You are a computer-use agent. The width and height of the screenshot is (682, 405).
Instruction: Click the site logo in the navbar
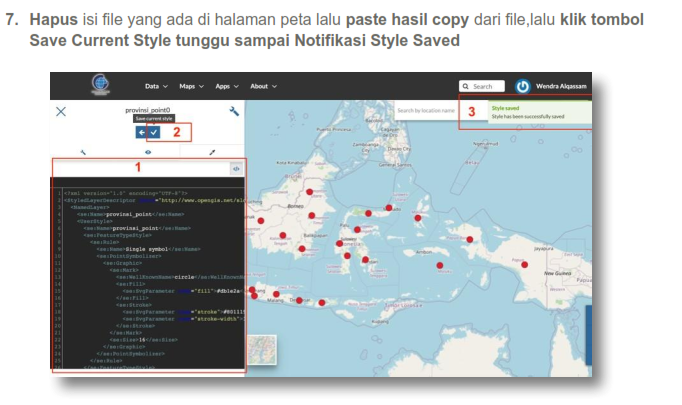100,86
